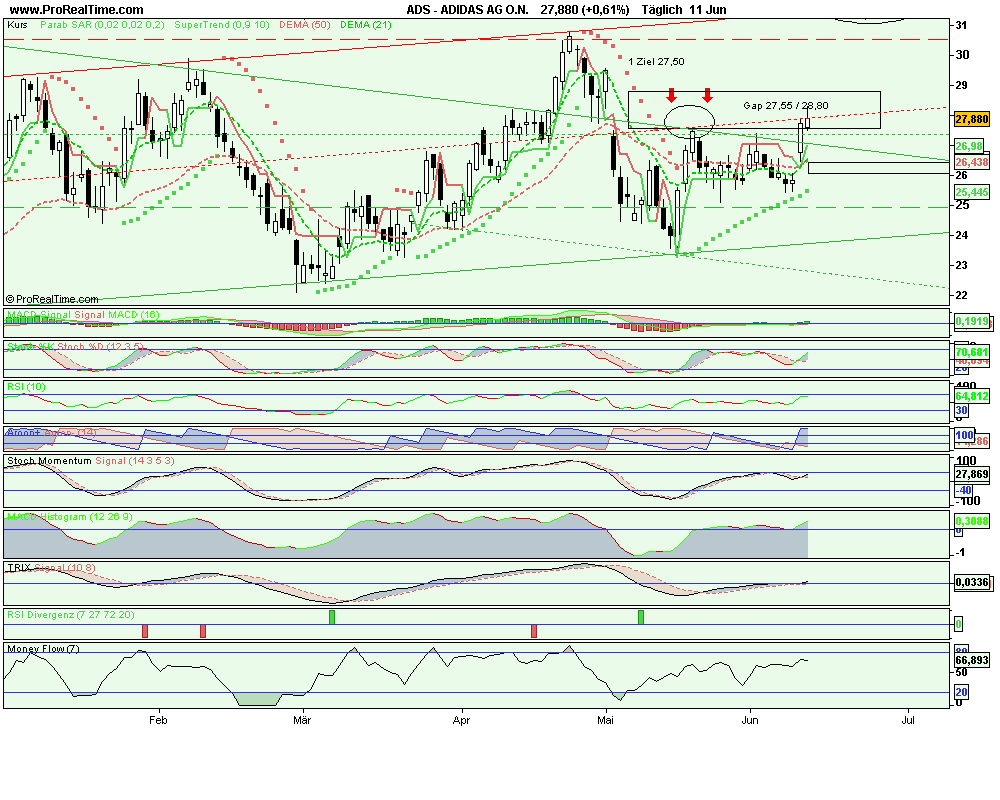
Task: Click the right red down arrow annotation
Action: 708,95
